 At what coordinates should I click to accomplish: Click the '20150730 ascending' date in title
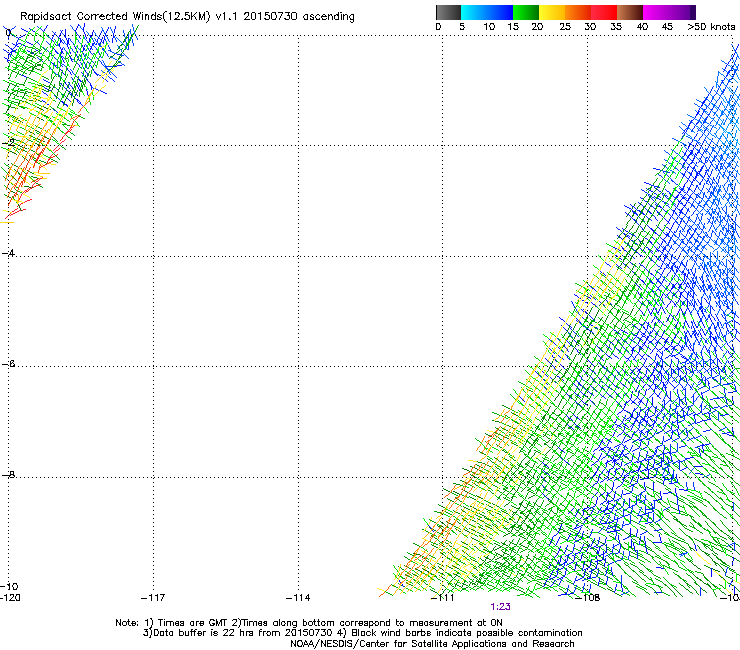tap(299, 17)
